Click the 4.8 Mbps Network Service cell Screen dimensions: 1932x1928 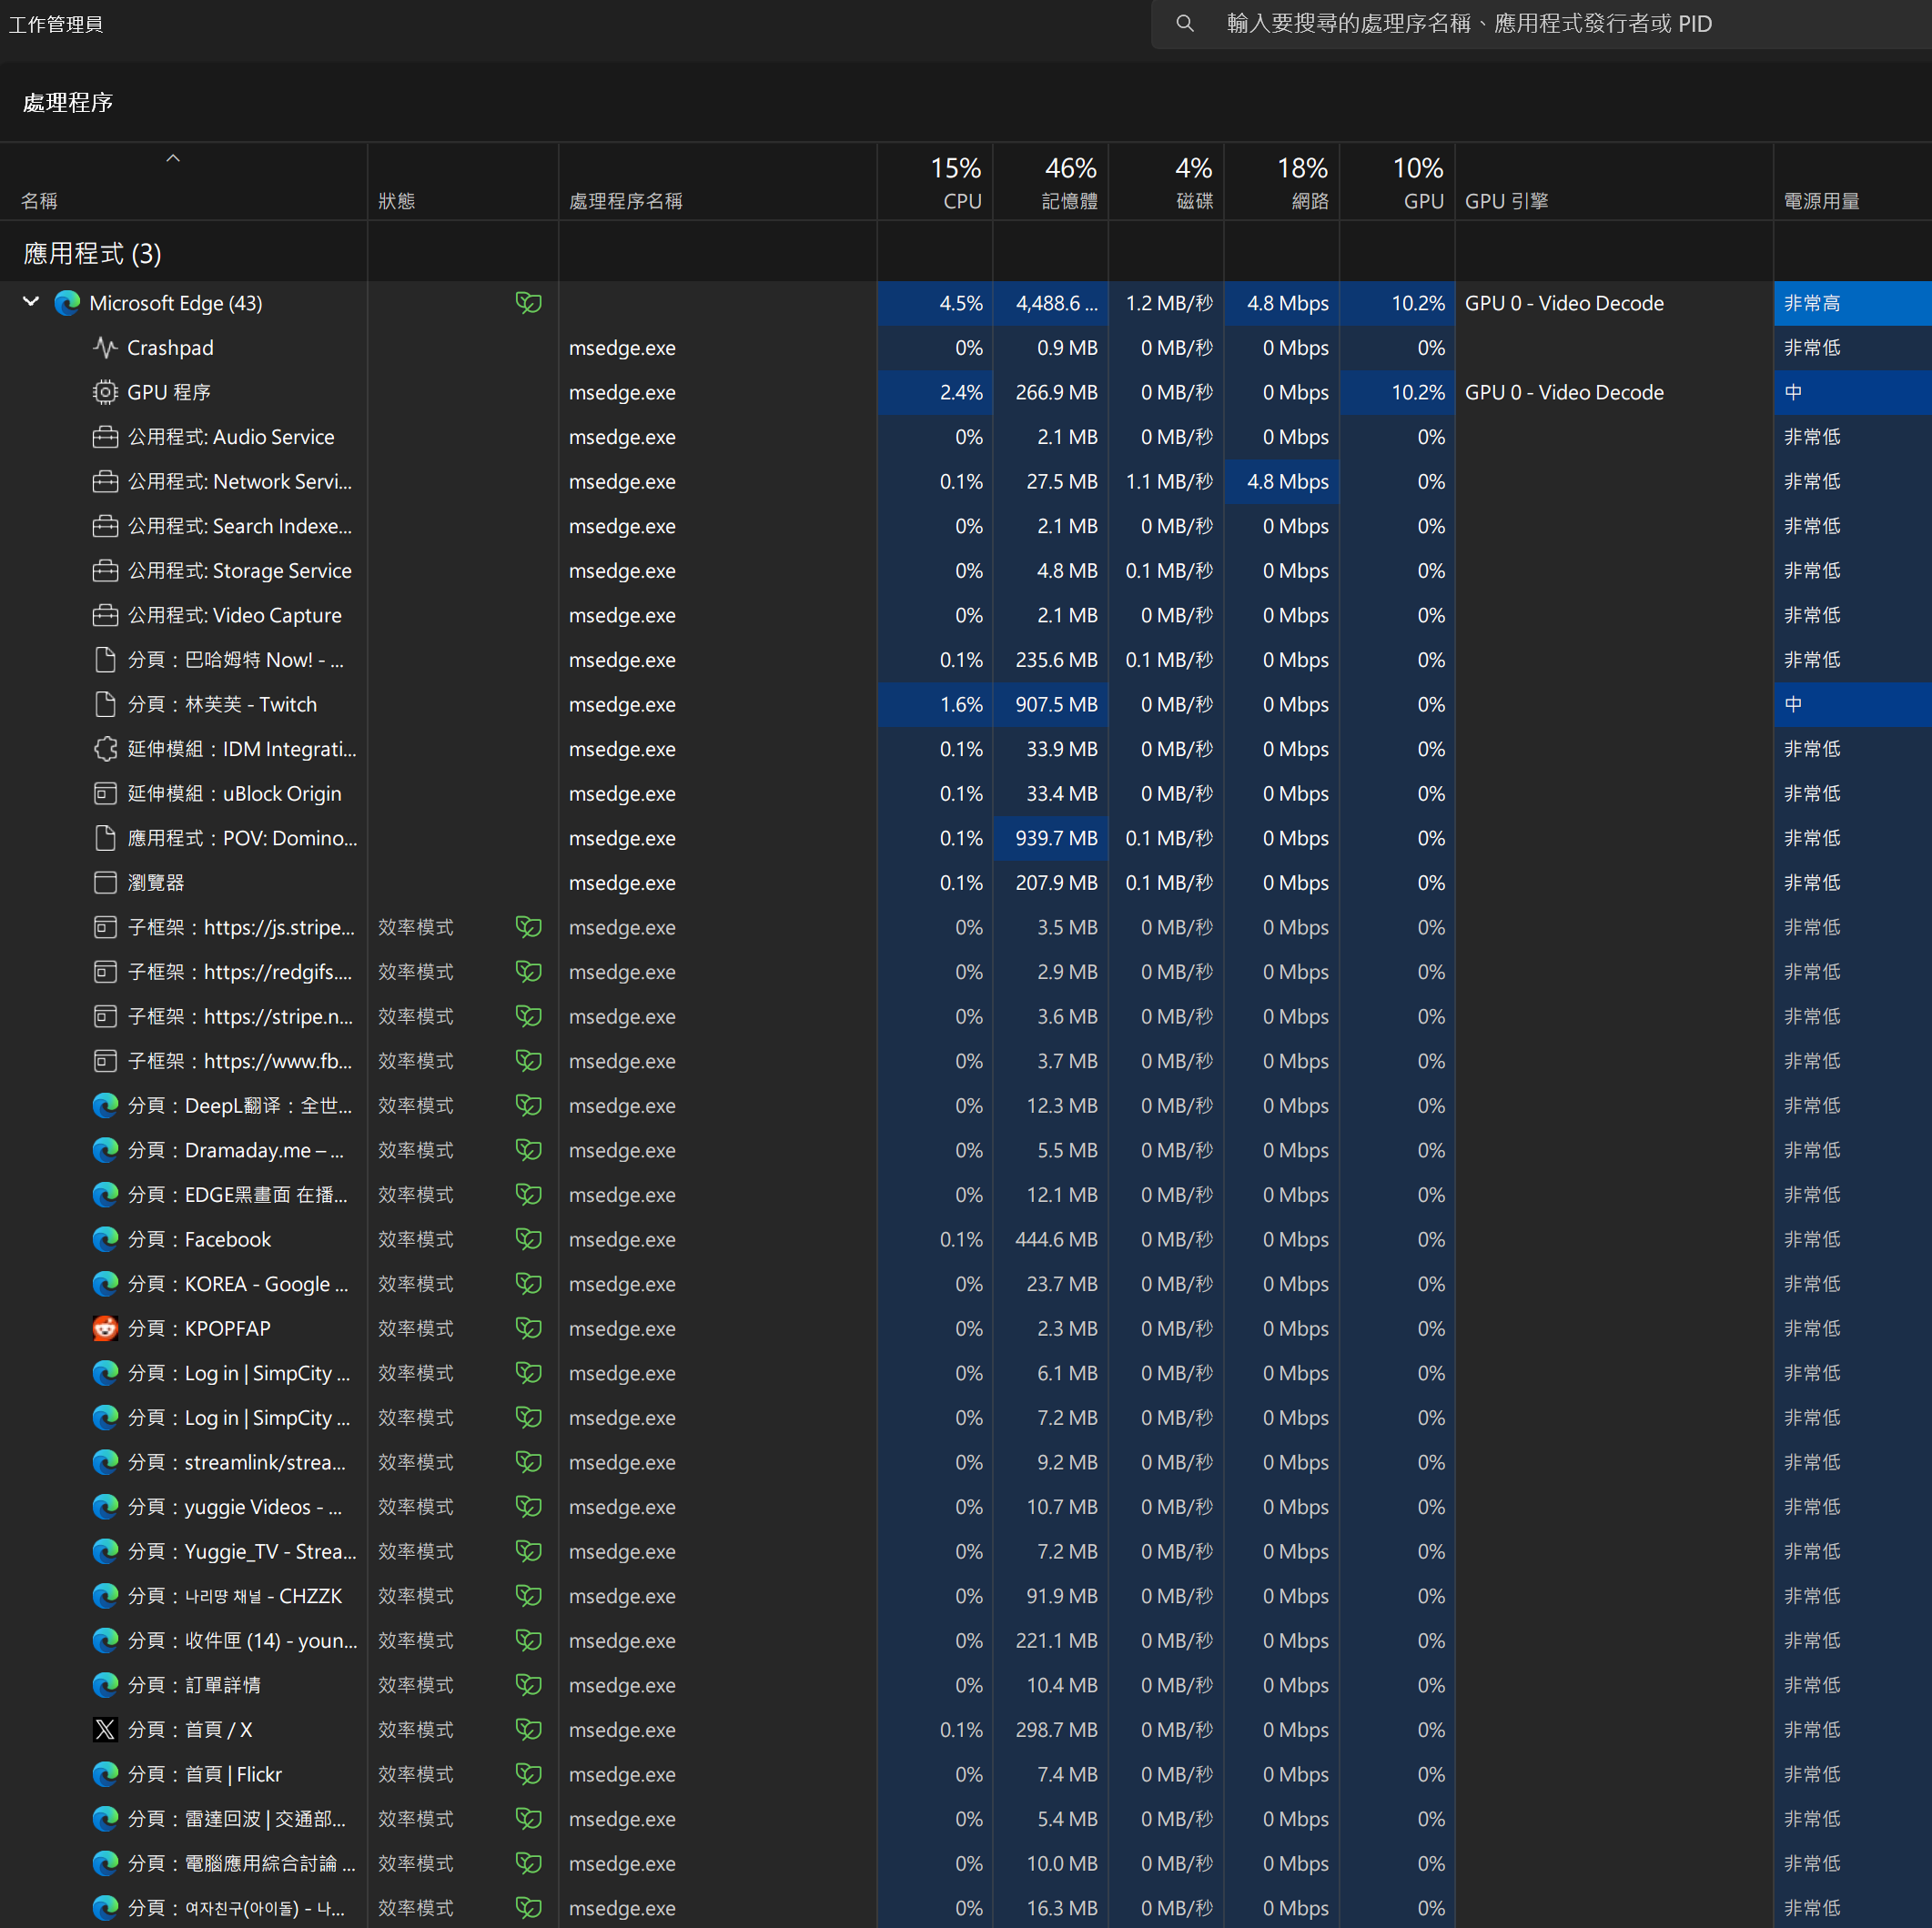coord(1282,482)
